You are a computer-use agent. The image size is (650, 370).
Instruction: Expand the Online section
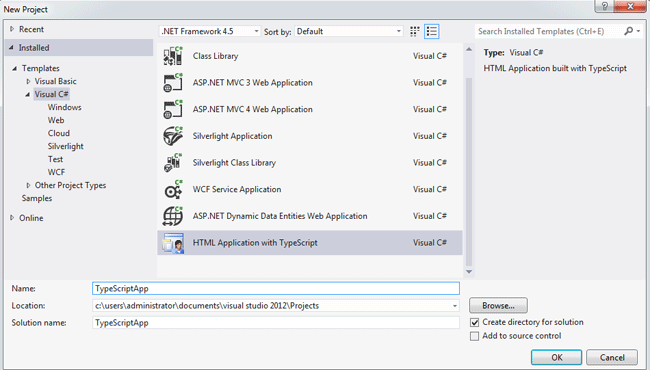pyautogui.click(x=12, y=218)
